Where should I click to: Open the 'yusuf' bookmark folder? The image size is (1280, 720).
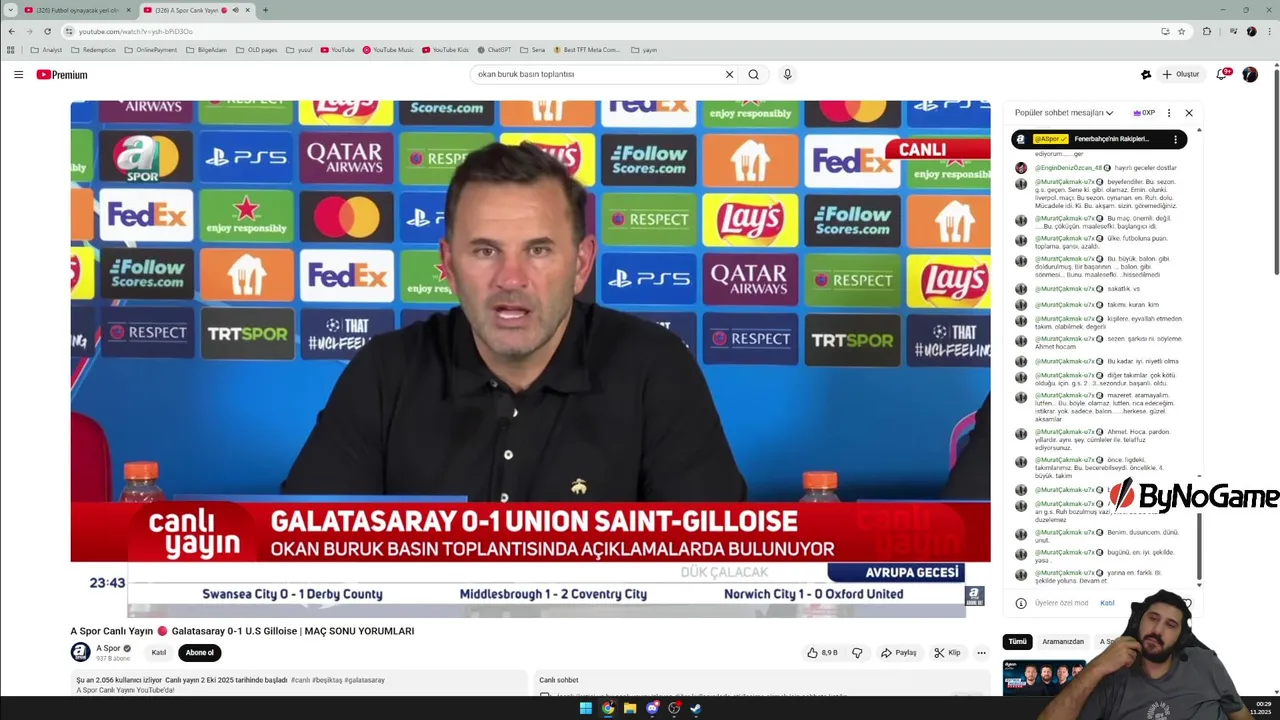pos(299,50)
